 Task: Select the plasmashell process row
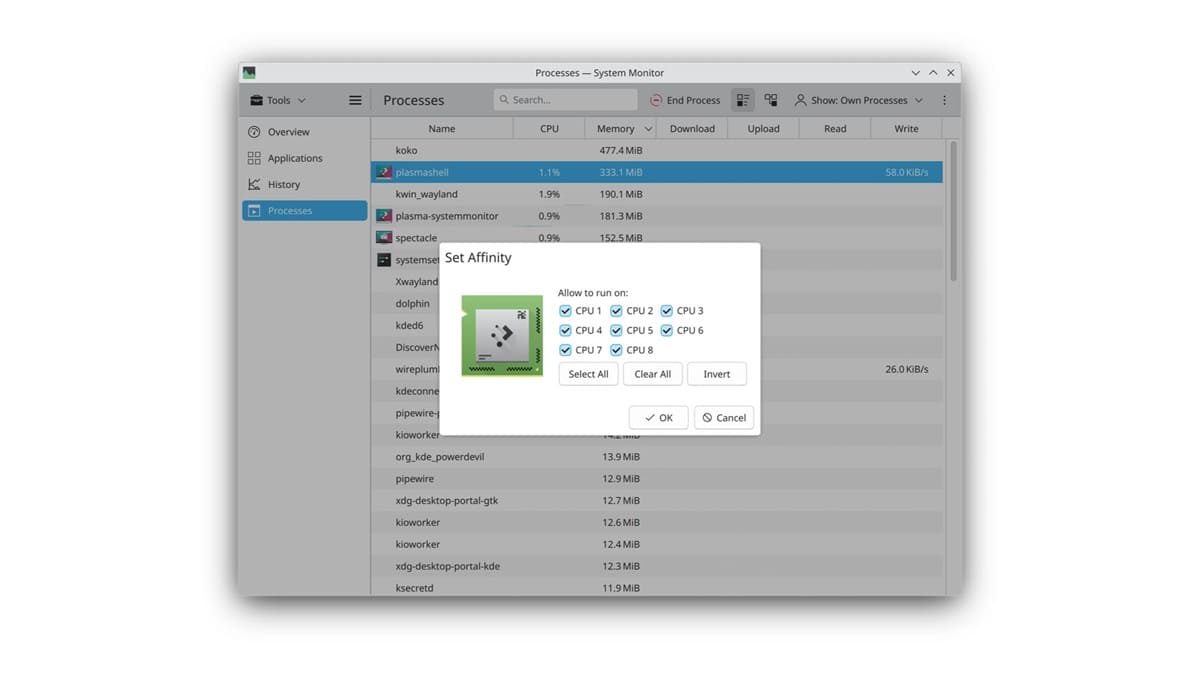[657, 173]
